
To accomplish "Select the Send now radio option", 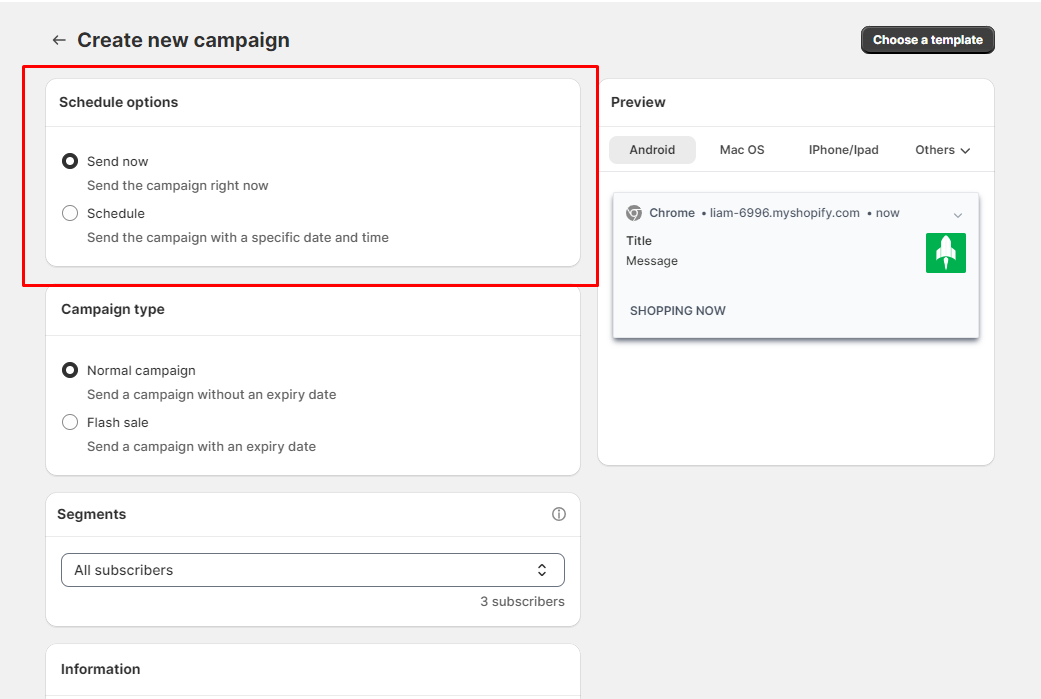I will tap(70, 161).
